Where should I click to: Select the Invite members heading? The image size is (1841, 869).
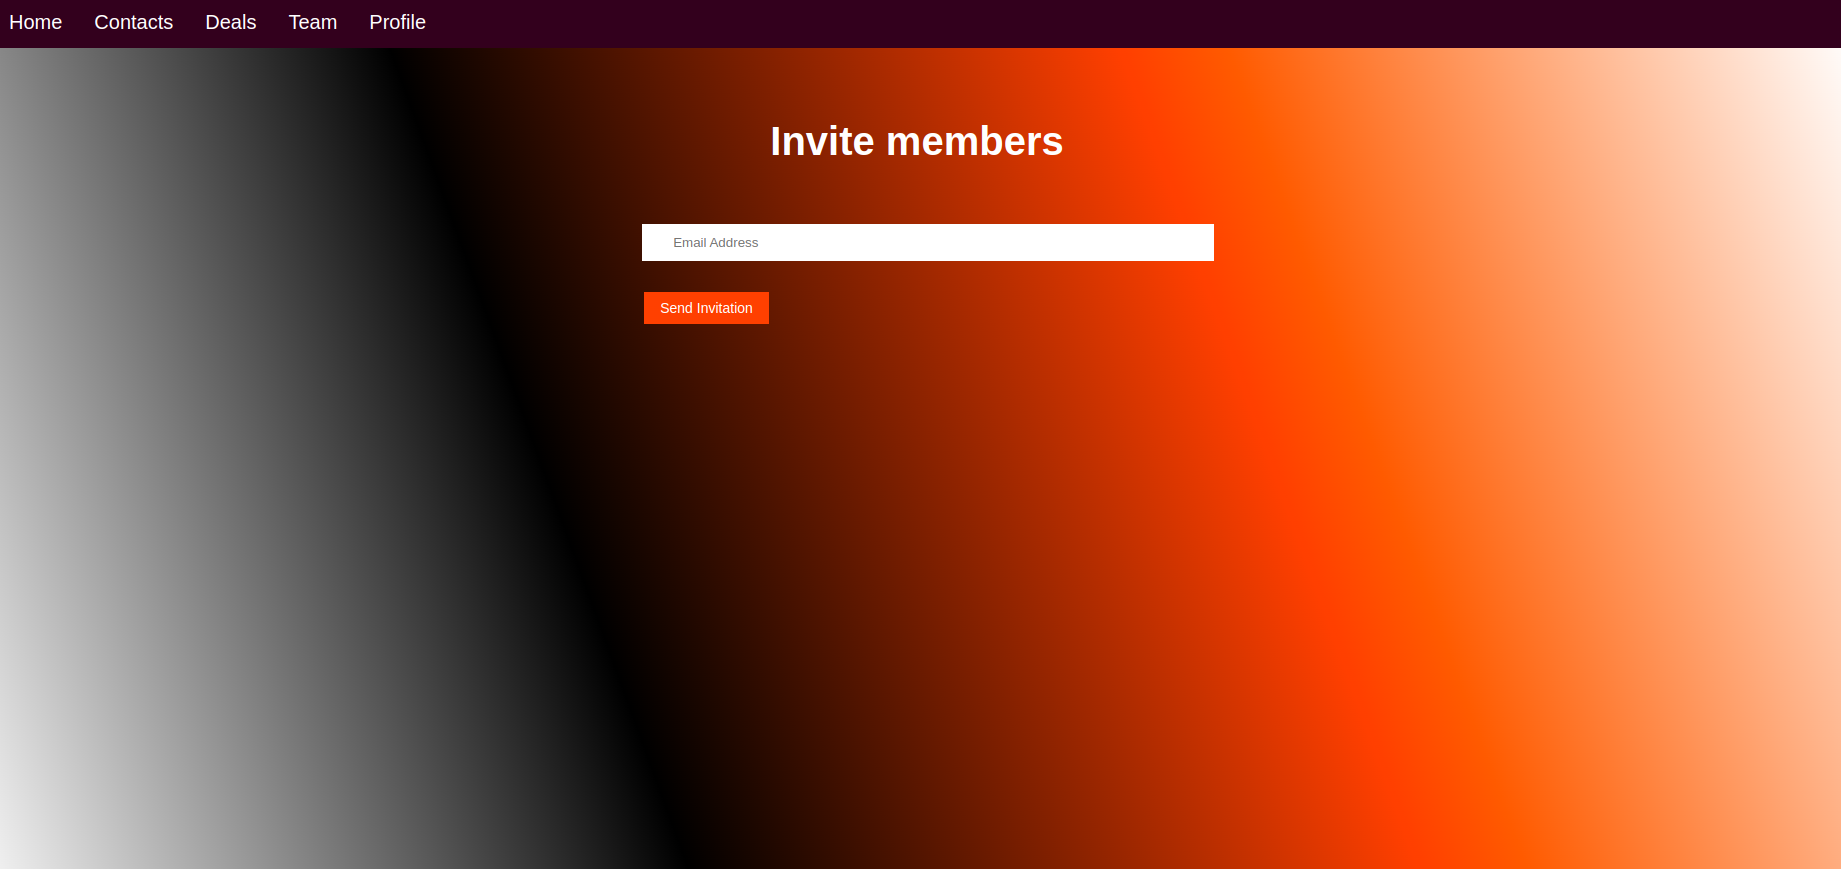[x=916, y=141]
